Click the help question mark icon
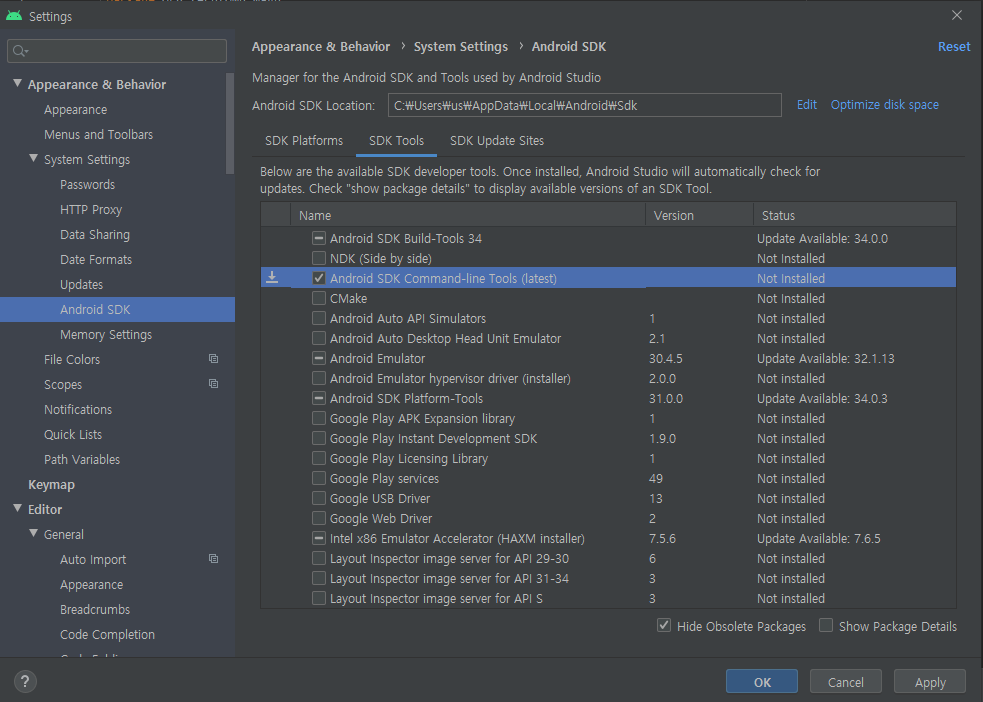Screen dimensions: 983x702 25,681
